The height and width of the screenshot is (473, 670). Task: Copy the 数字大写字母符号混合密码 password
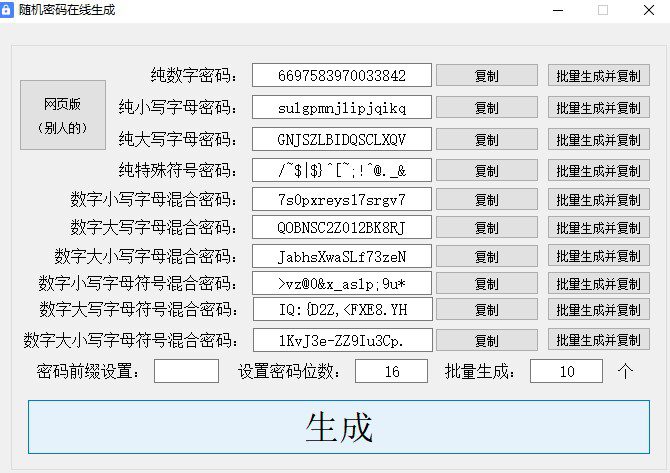click(x=487, y=310)
